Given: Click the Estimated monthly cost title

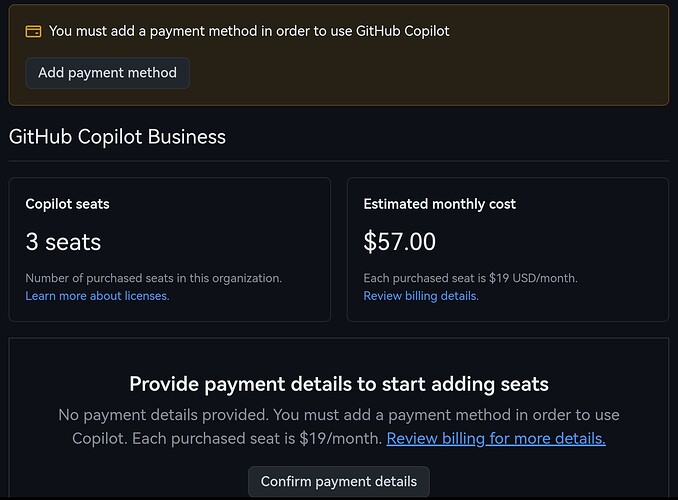Looking at the screenshot, I should 439,204.
